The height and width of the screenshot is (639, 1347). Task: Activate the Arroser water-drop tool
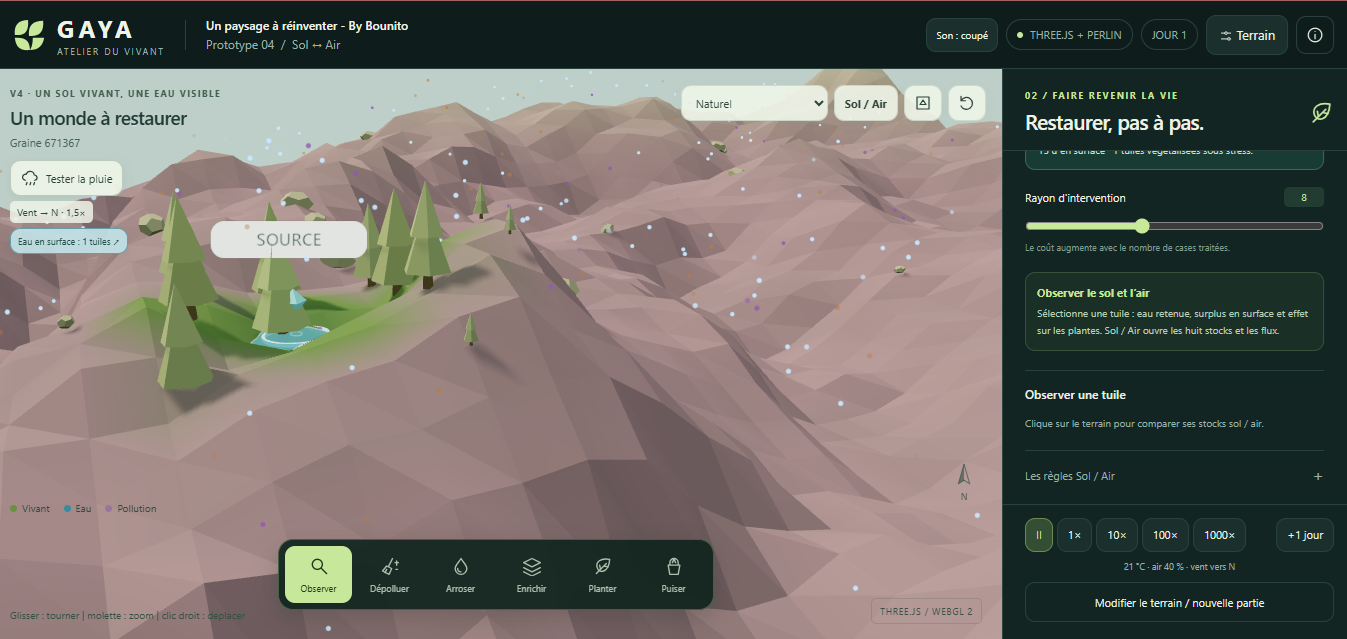pyautogui.click(x=460, y=574)
